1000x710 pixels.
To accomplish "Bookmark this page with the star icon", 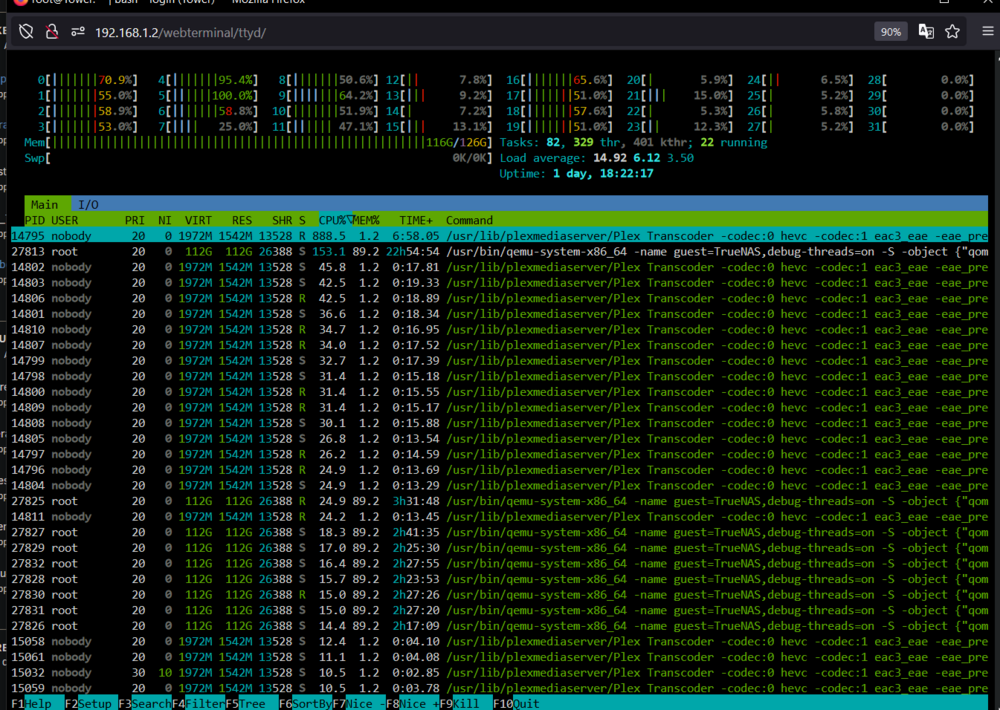I will click(952, 31).
